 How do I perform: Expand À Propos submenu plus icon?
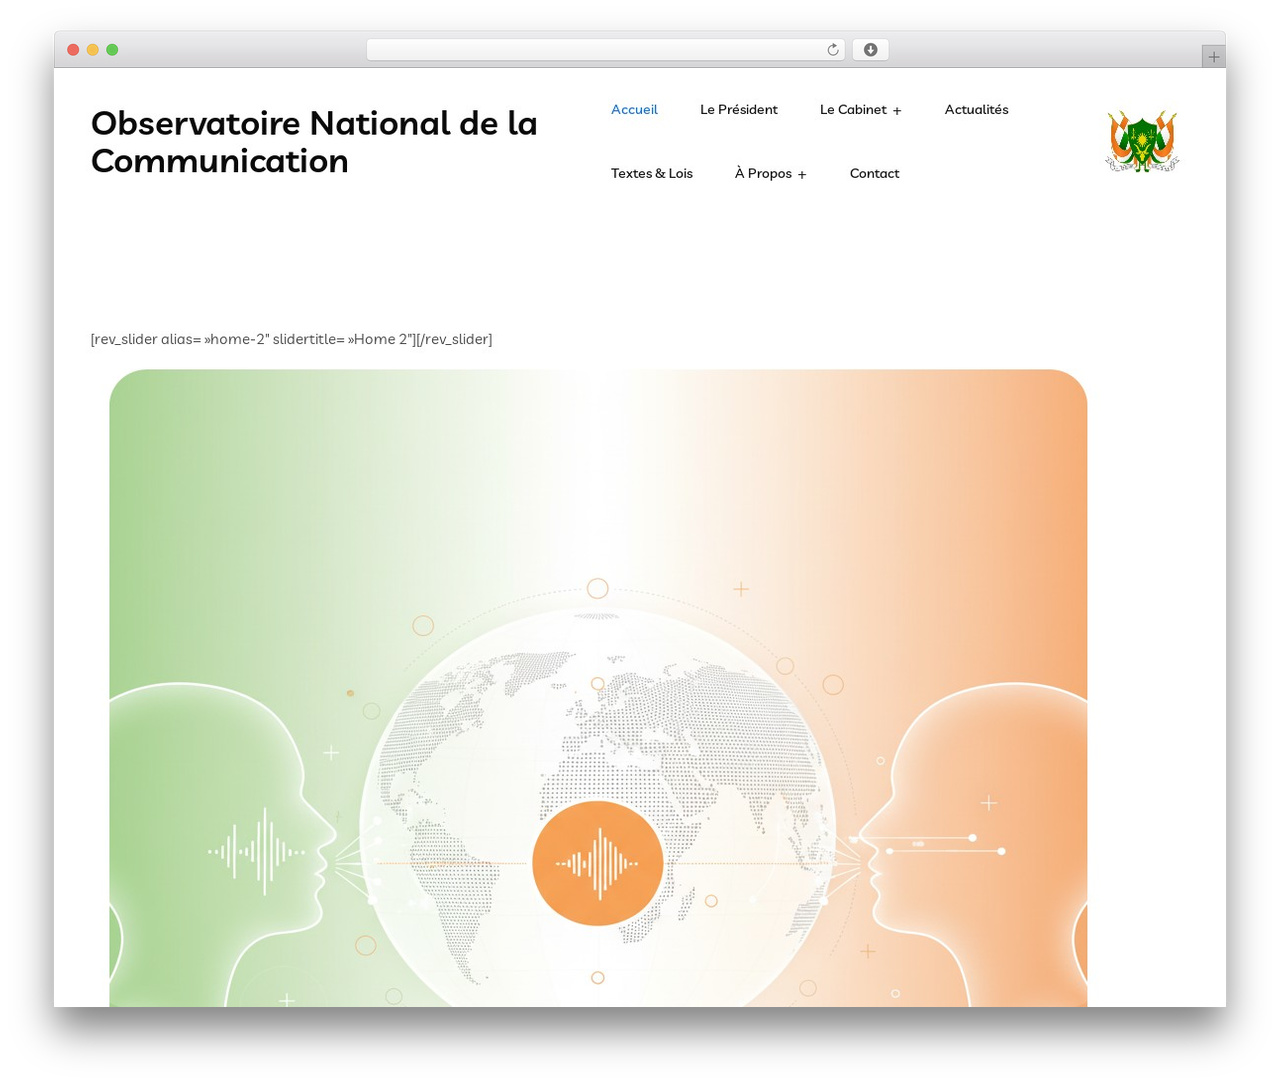[802, 175]
